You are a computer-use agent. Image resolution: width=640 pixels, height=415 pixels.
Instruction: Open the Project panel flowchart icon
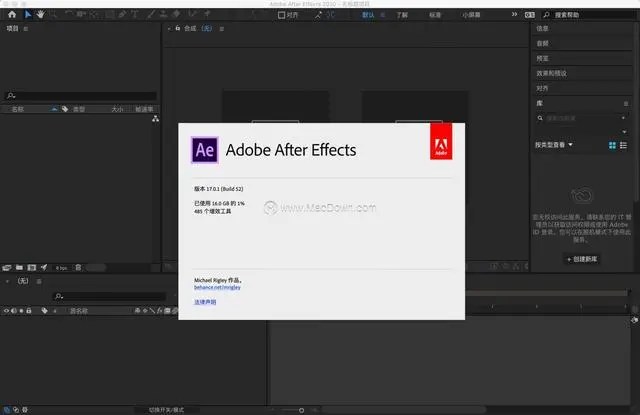tap(156, 119)
